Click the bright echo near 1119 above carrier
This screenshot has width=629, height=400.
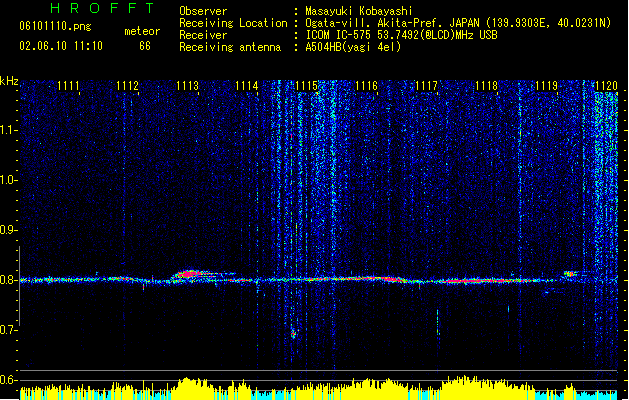(569, 274)
